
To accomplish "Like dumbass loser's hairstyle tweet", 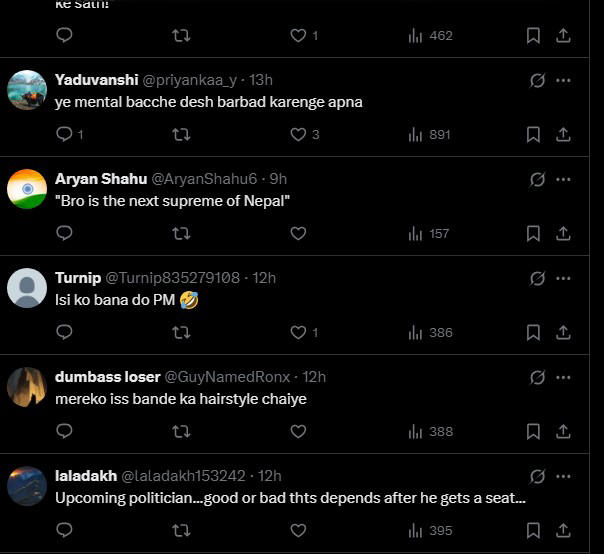I will click(x=298, y=431).
